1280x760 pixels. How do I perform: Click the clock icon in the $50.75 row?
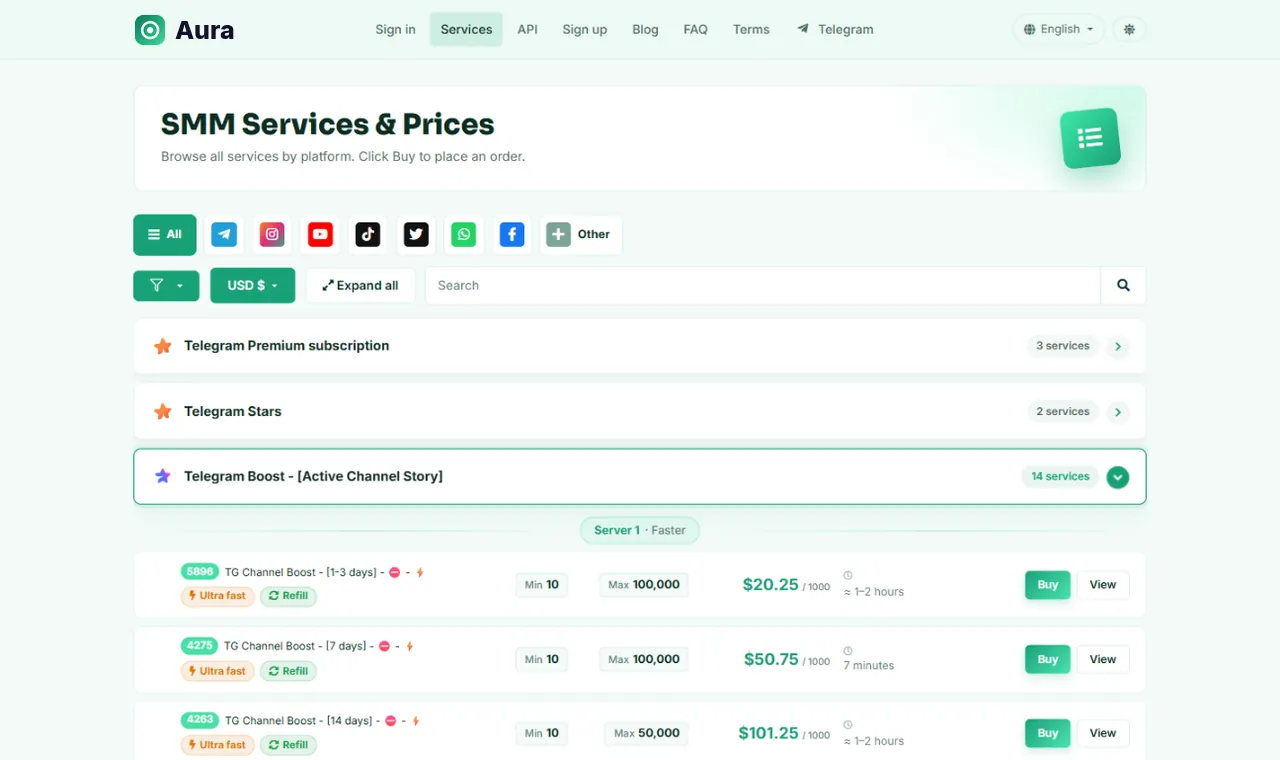pyautogui.click(x=848, y=650)
